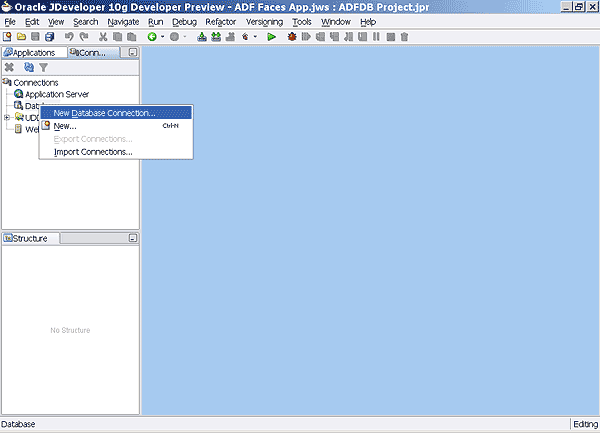Click the Run Manager toolbar icon
The image size is (600, 433).
click(x=245, y=37)
